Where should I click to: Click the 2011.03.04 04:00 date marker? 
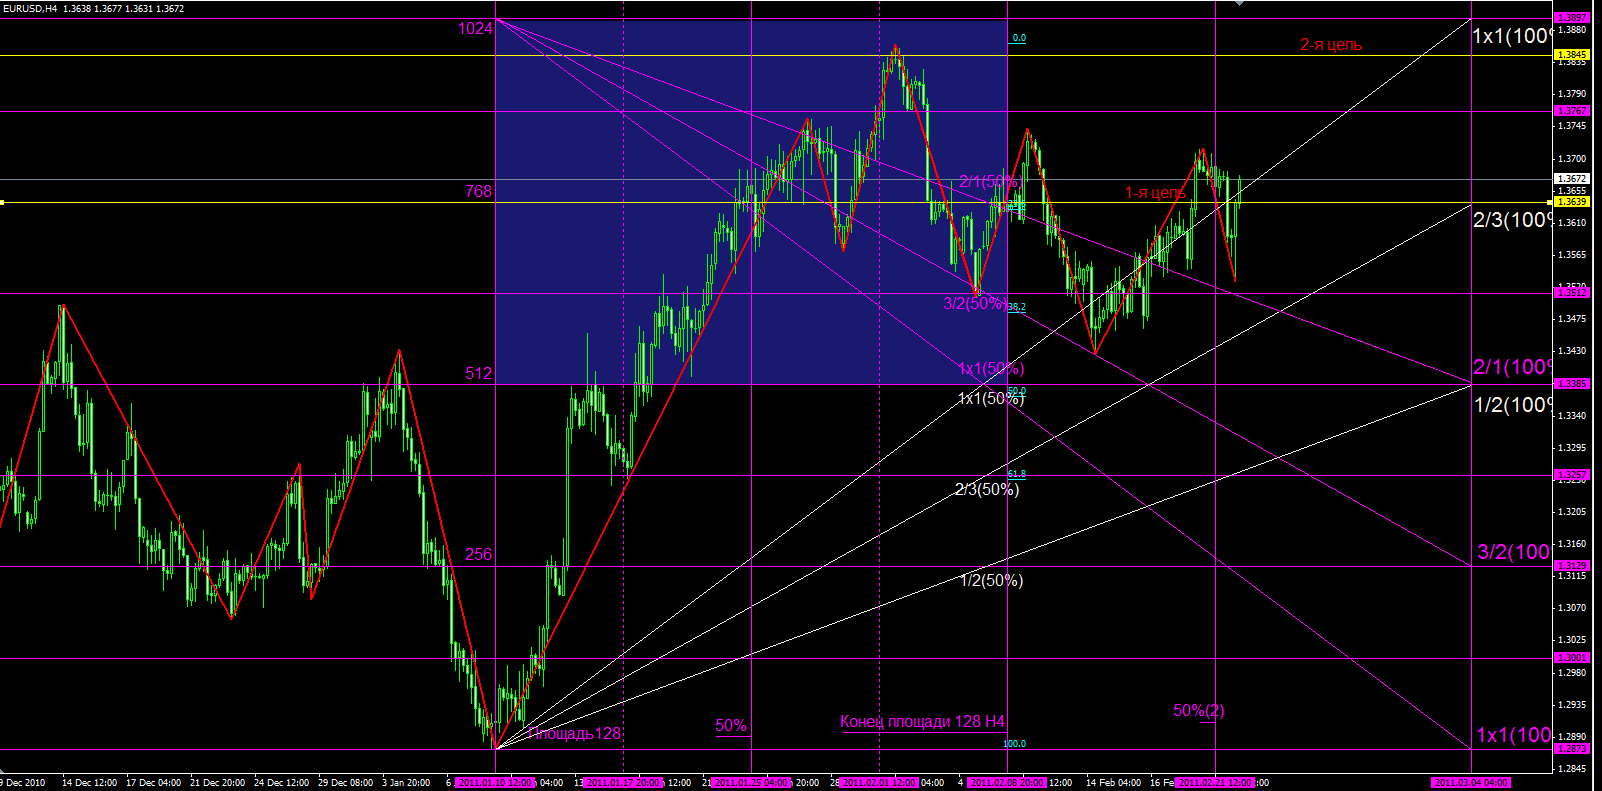(1469, 783)
